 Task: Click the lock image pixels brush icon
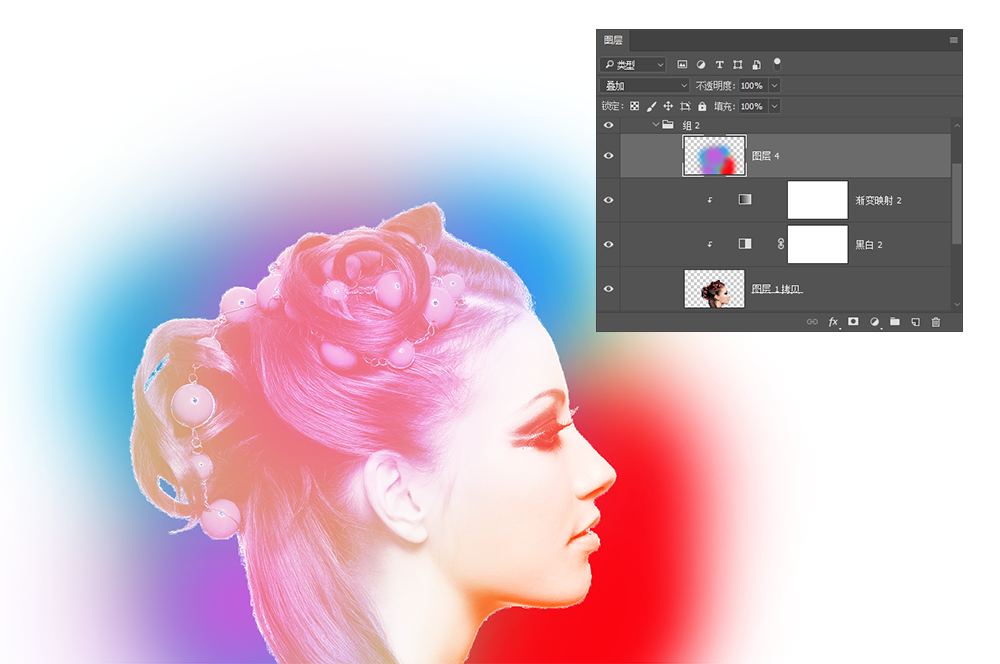651,106
